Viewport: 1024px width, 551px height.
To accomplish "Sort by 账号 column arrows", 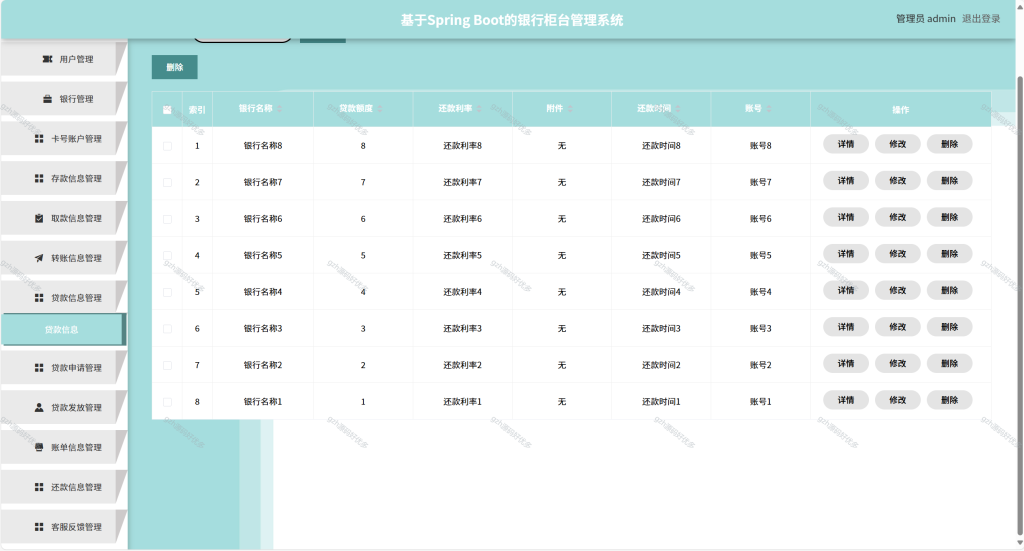I will click(x=769, y=109).
